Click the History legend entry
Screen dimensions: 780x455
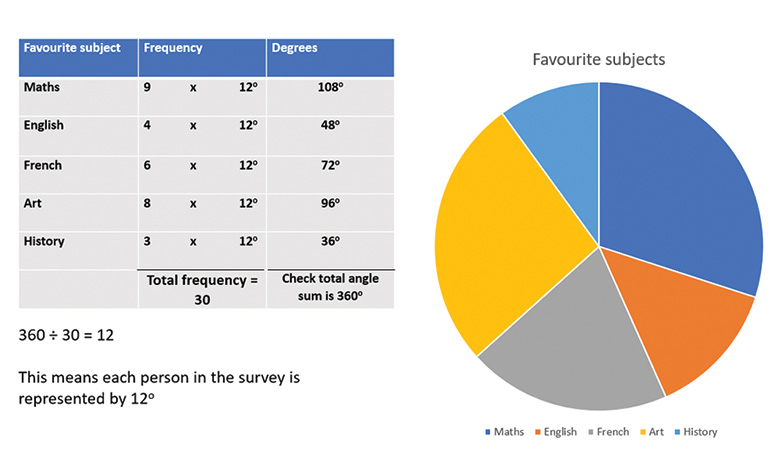(x=696, y=432)
